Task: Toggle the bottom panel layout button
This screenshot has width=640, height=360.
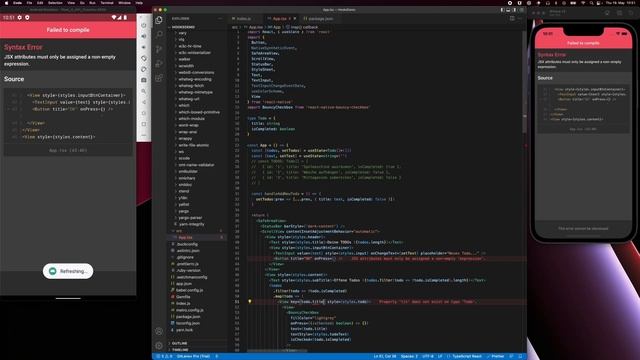Action: point(509,10)
